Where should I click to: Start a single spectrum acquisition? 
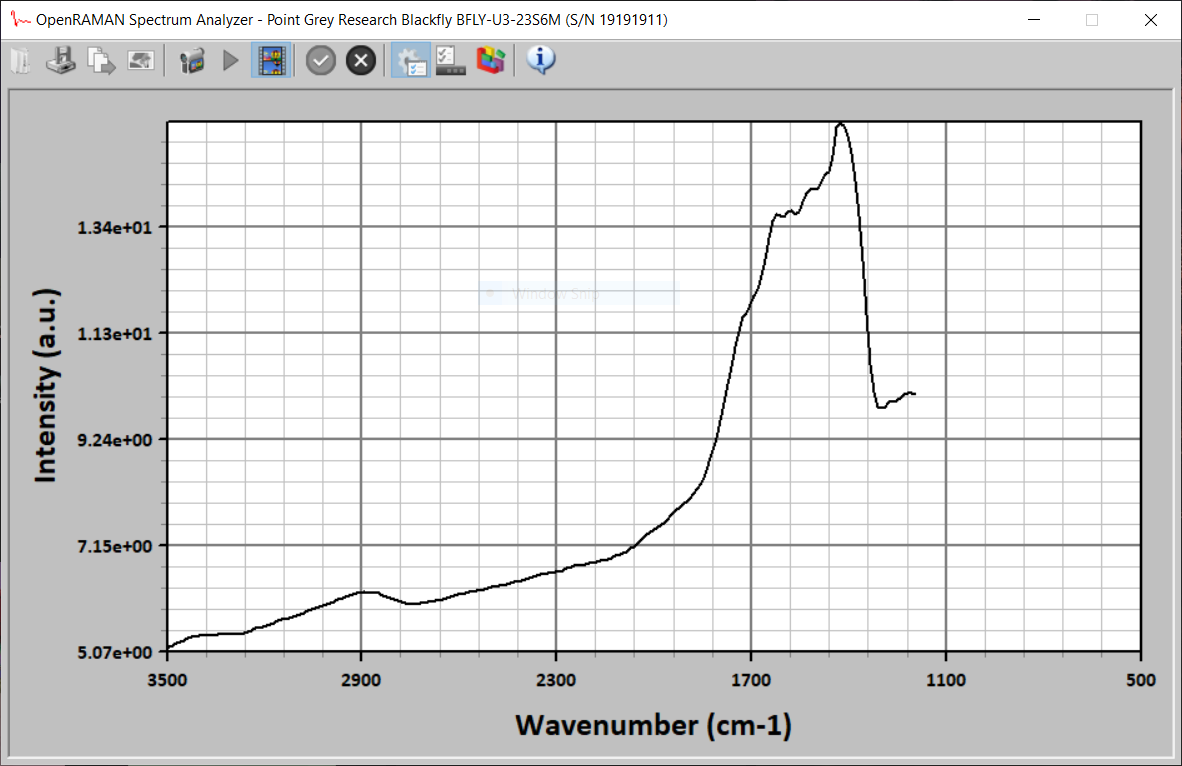[x=230, y=60]
